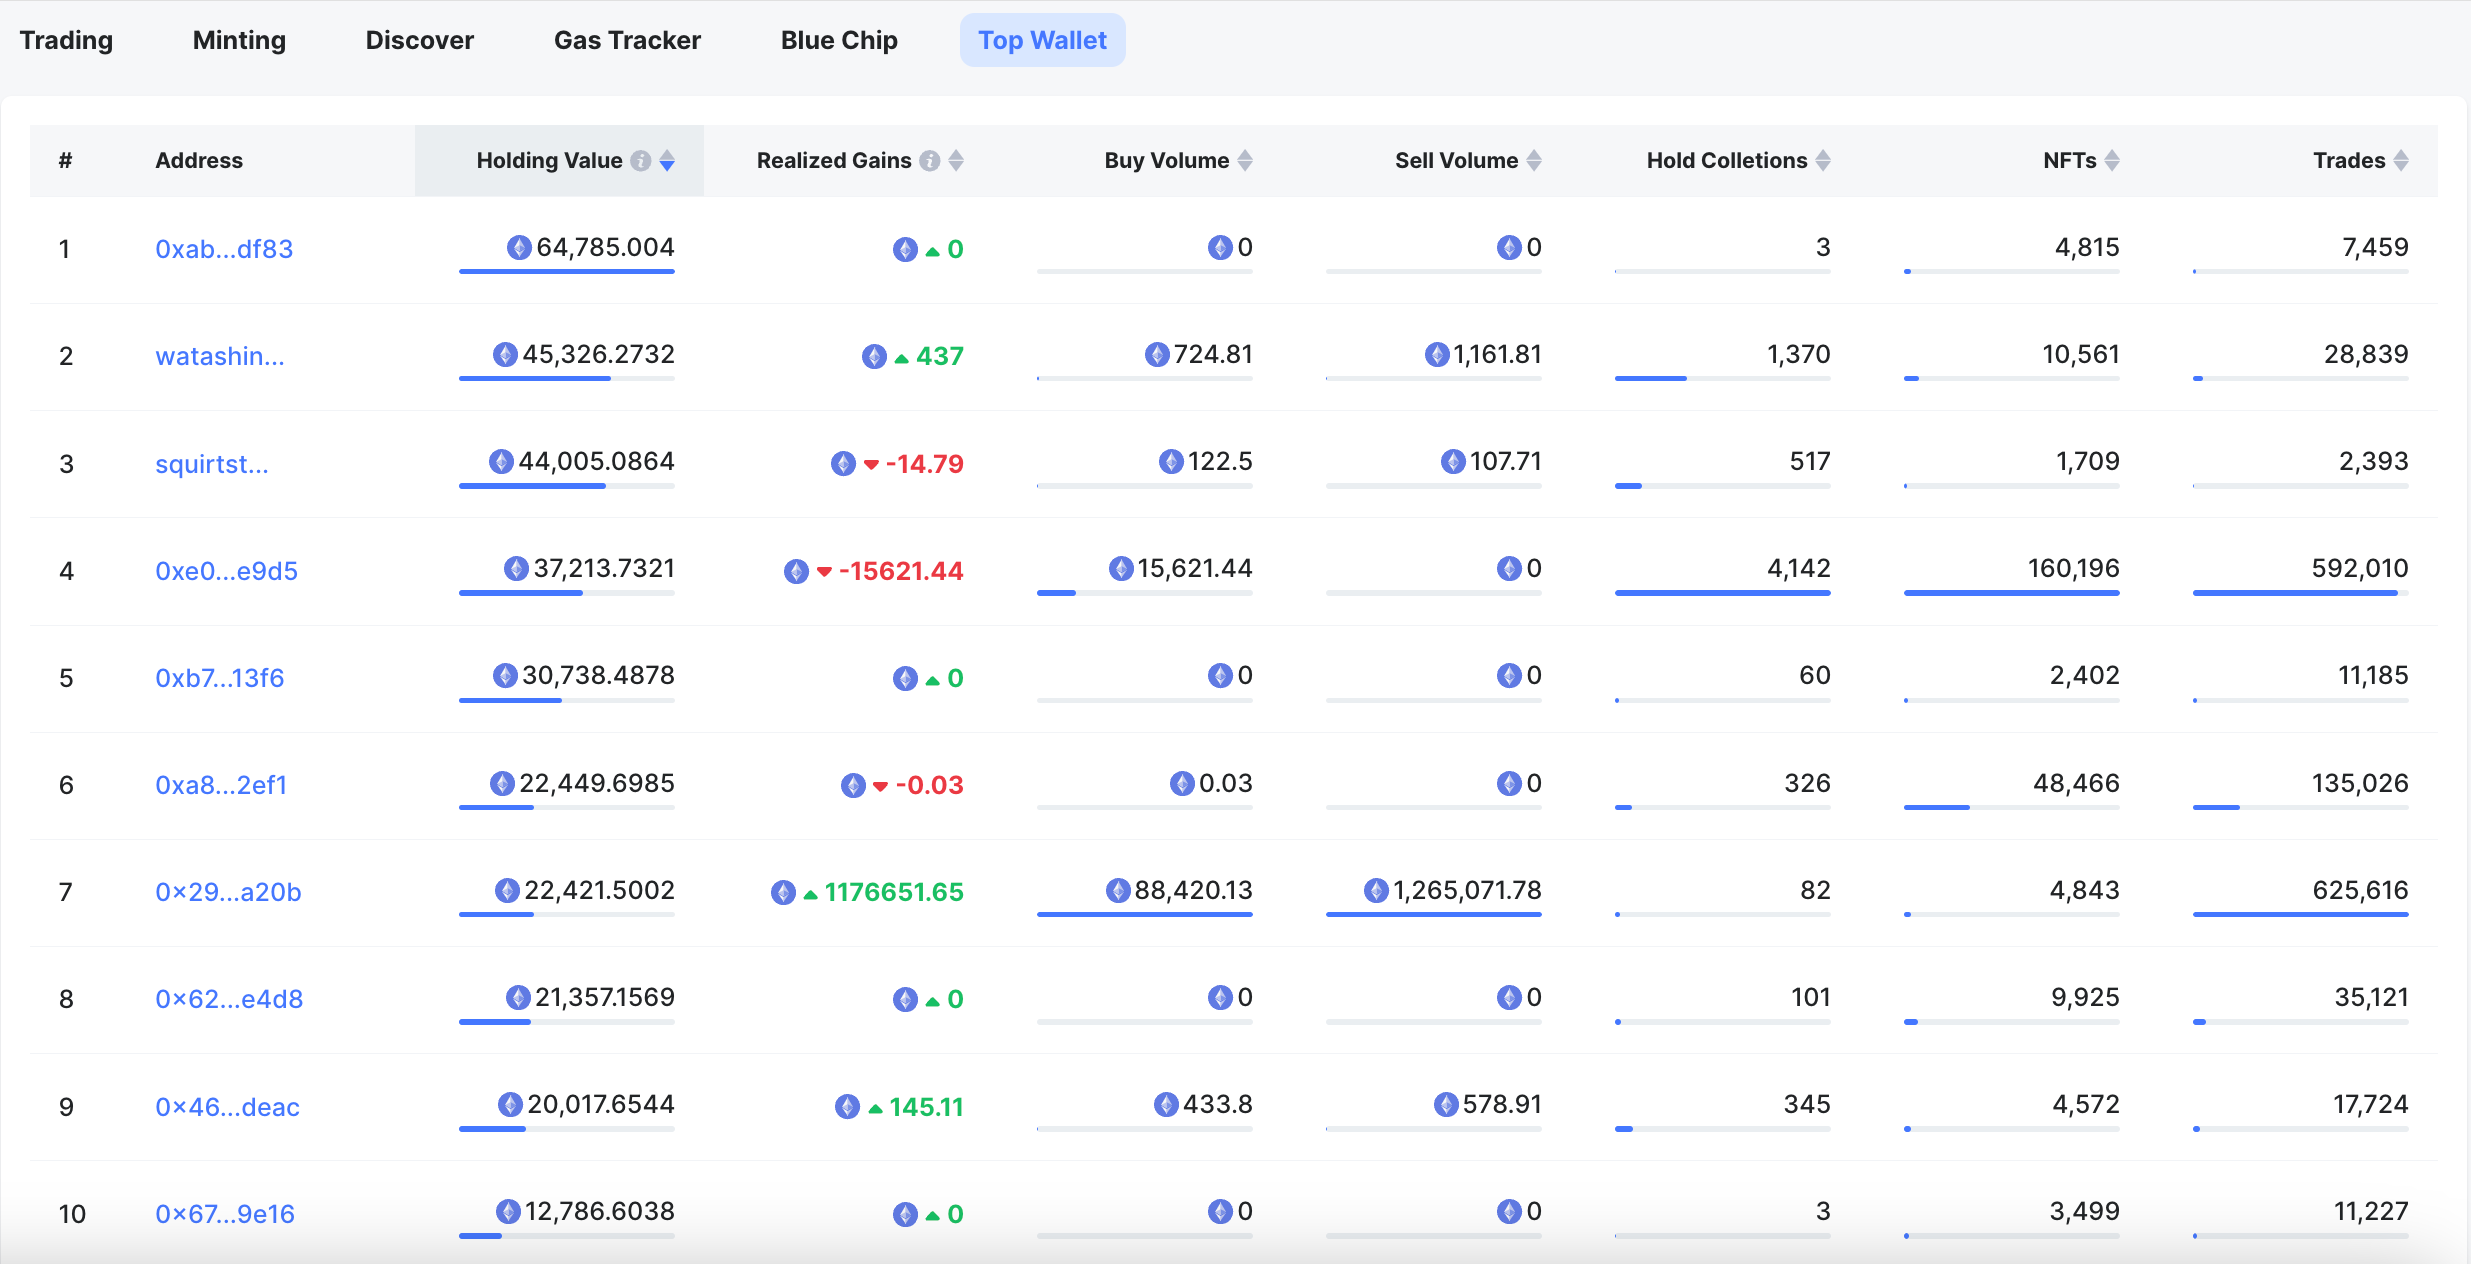
Task: Sort by Sell Volume arrows
Action: [1534, 161]
